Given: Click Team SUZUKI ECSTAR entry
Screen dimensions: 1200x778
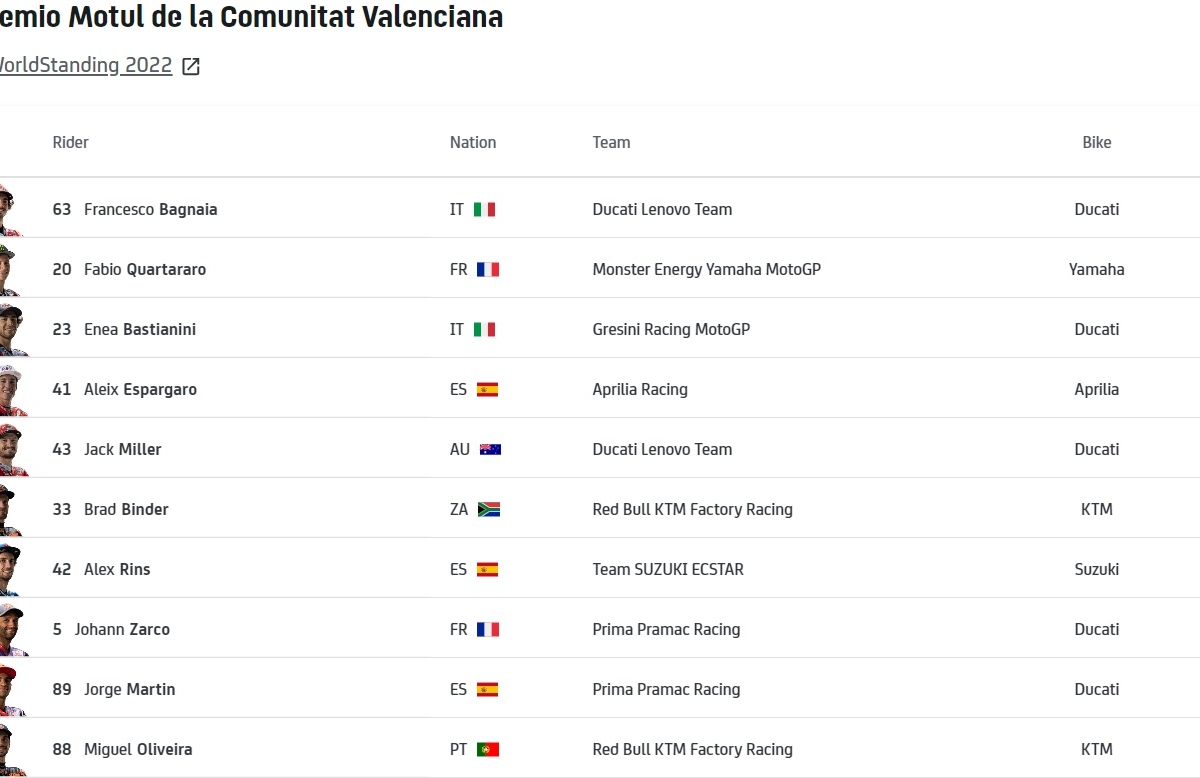Looking at the screenshot, I should [668, 570].
